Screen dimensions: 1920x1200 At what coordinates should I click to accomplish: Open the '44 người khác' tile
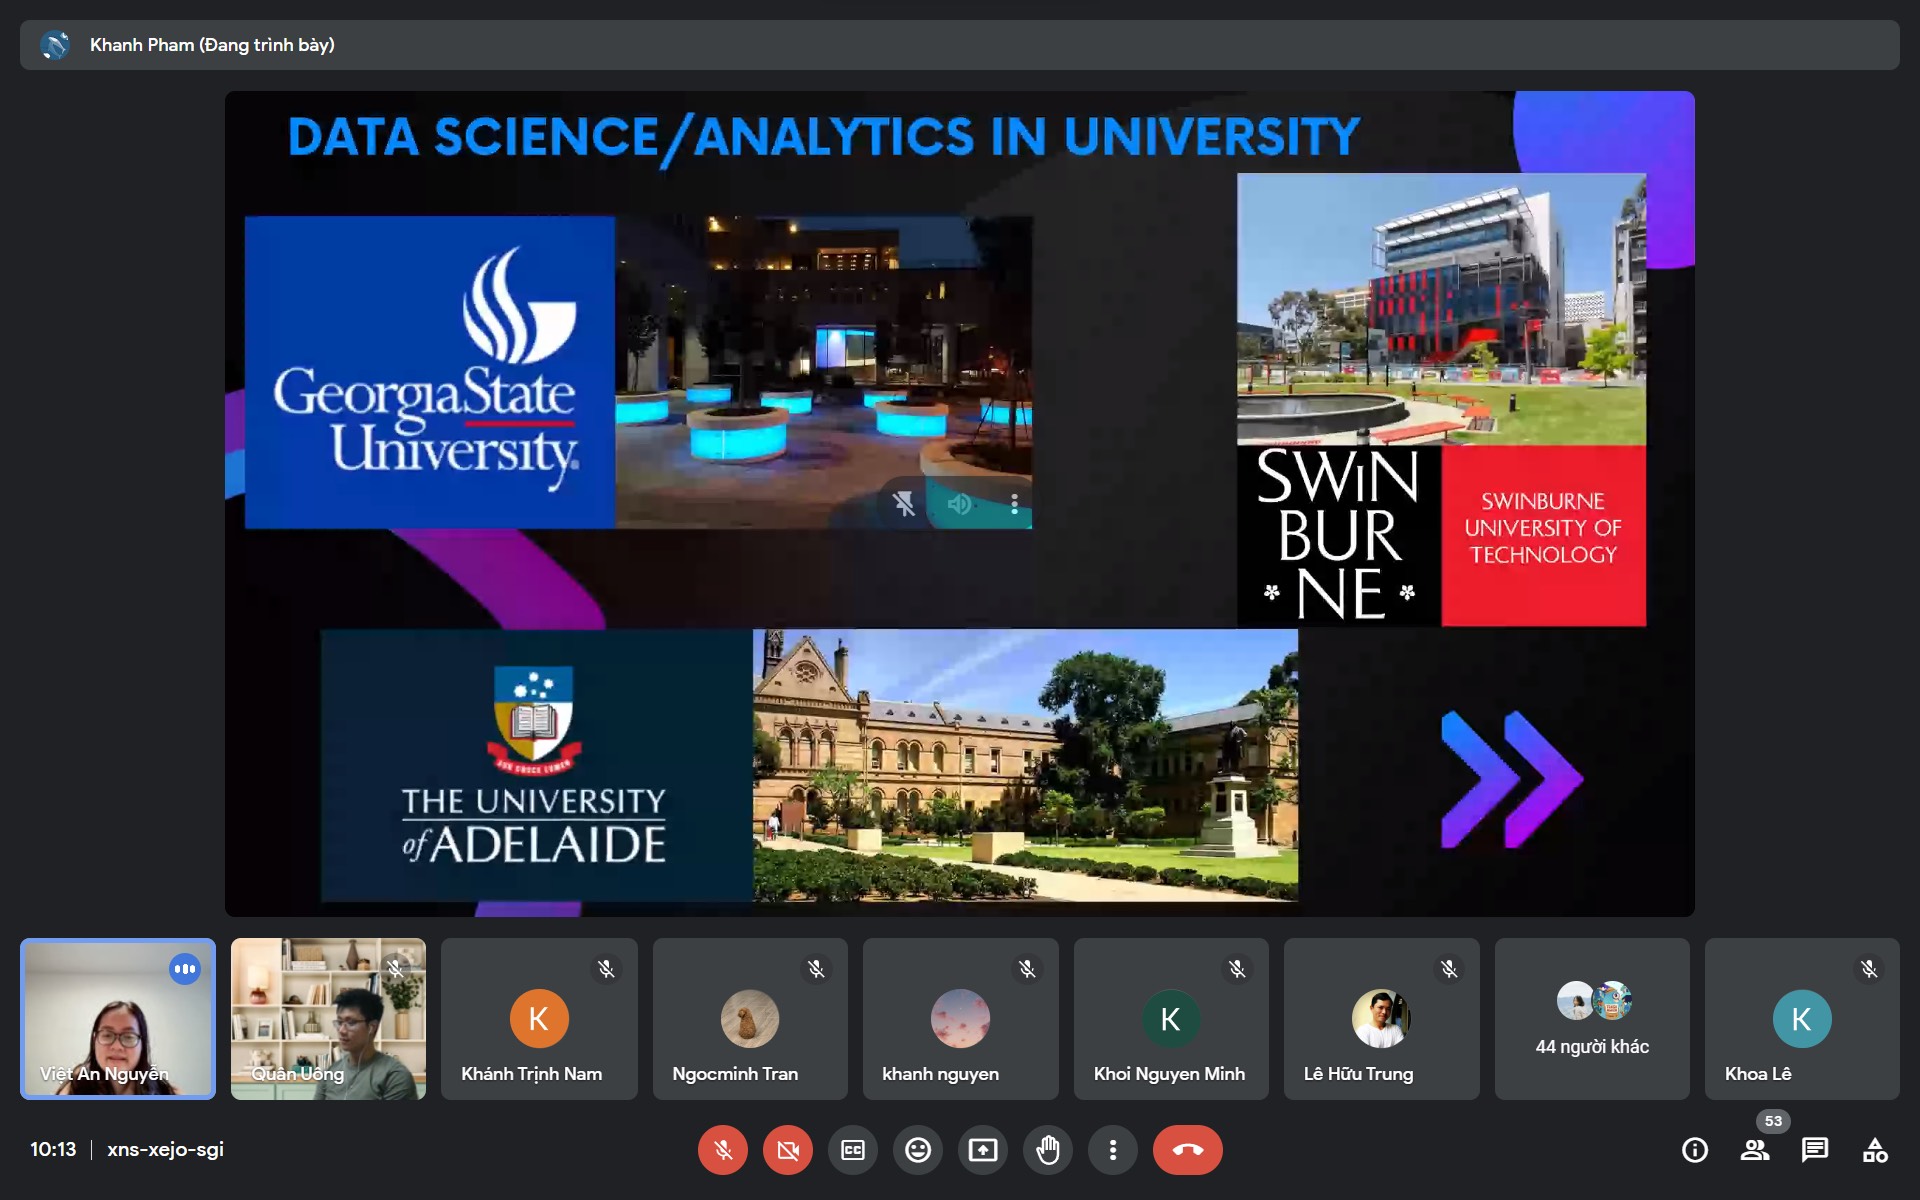pyautogui.click(x=1592, y=1019)
